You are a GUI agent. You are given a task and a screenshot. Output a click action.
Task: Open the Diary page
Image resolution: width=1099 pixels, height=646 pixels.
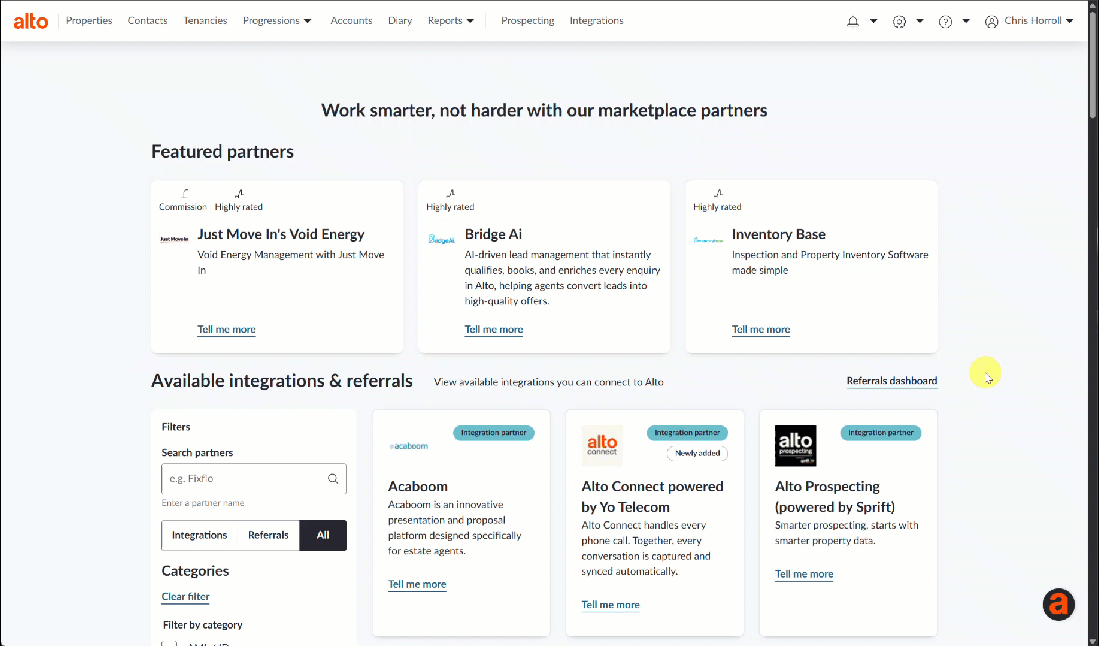[400, 21]
